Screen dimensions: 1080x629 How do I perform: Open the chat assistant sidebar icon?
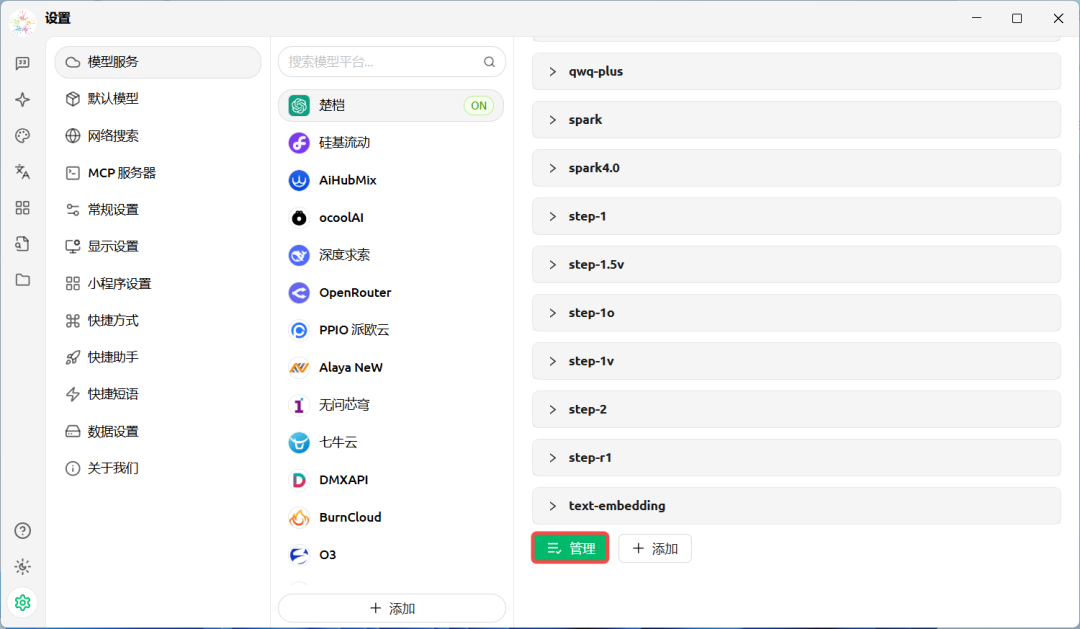pyautogui.click(x=23, y=63)
